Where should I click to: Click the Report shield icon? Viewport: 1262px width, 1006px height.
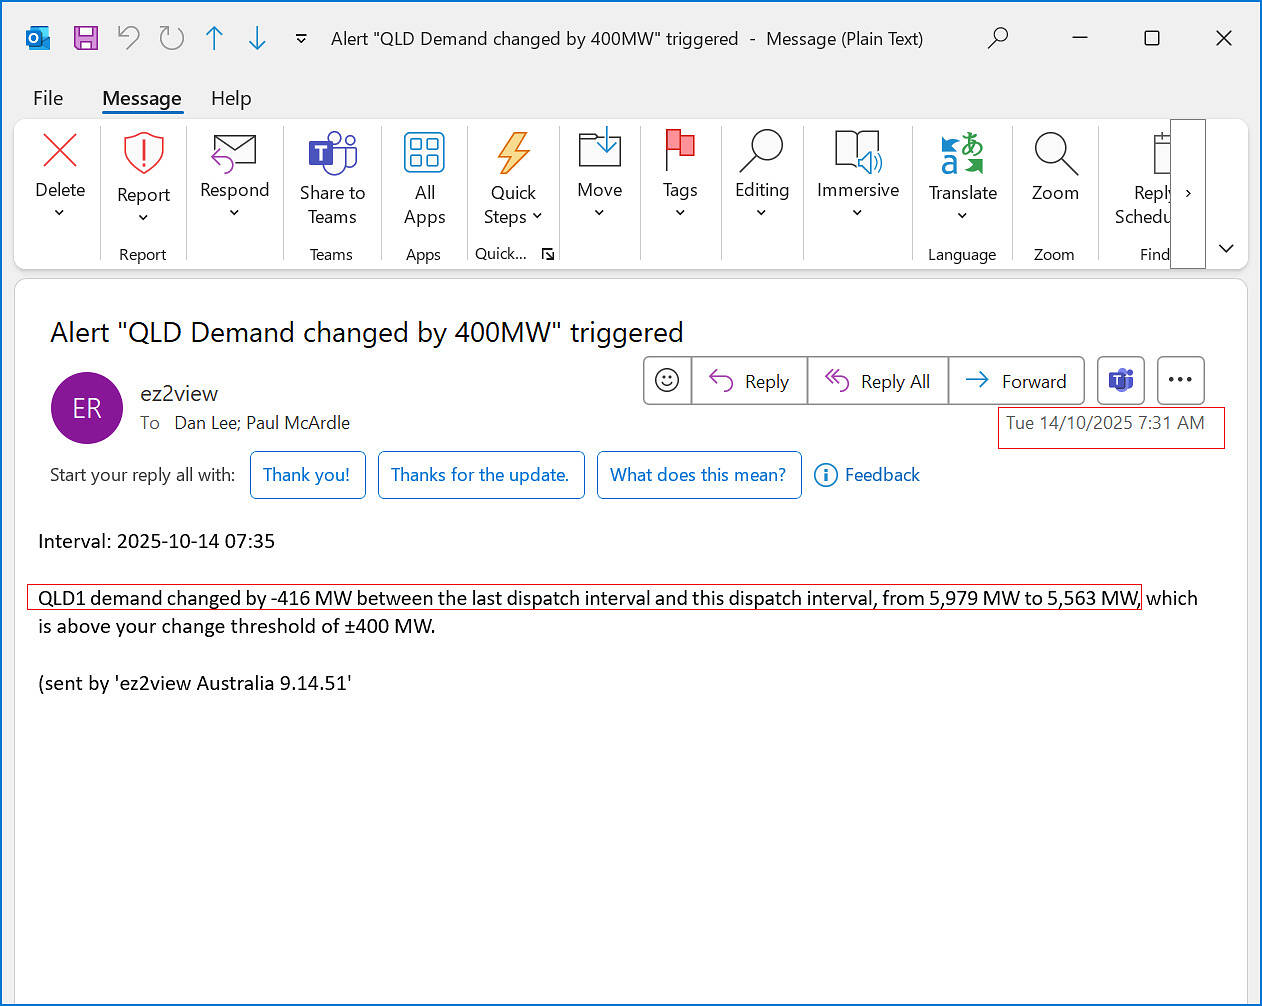pos(143,154)
